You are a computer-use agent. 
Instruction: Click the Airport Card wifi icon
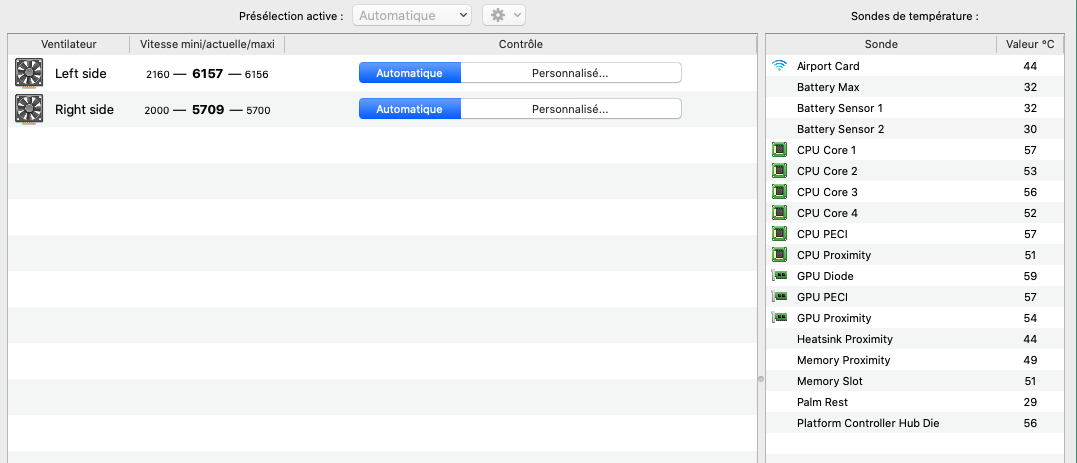tap(780, 66)
